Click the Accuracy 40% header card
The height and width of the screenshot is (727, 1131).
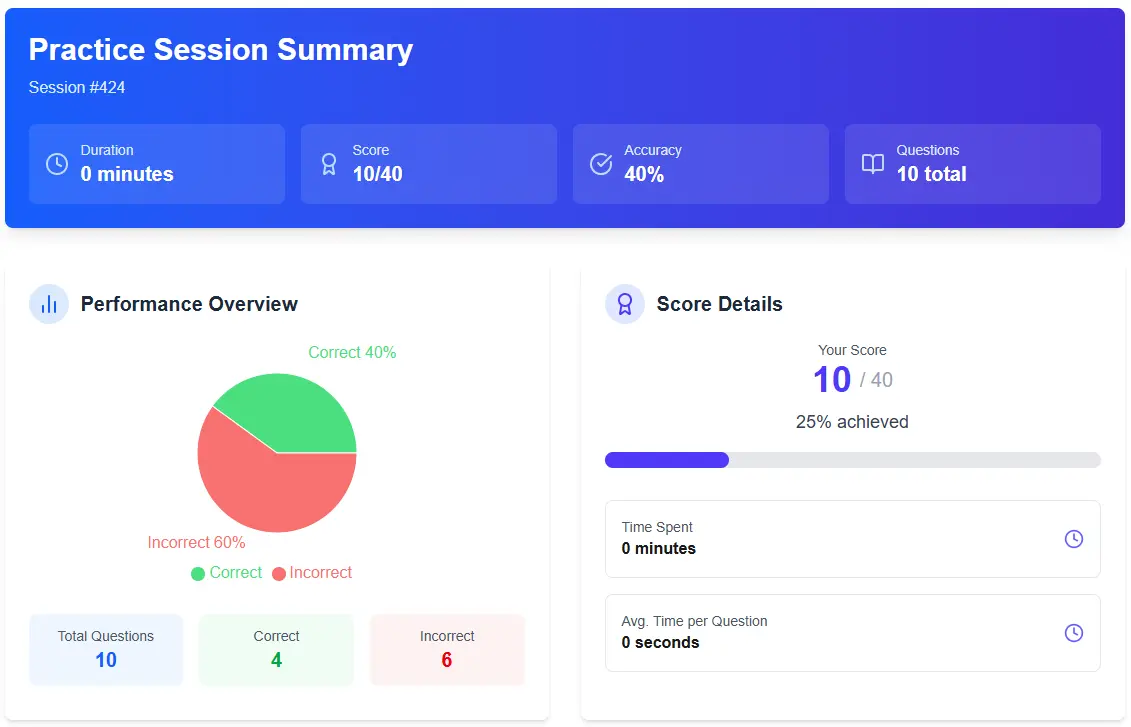click(700, 164)
